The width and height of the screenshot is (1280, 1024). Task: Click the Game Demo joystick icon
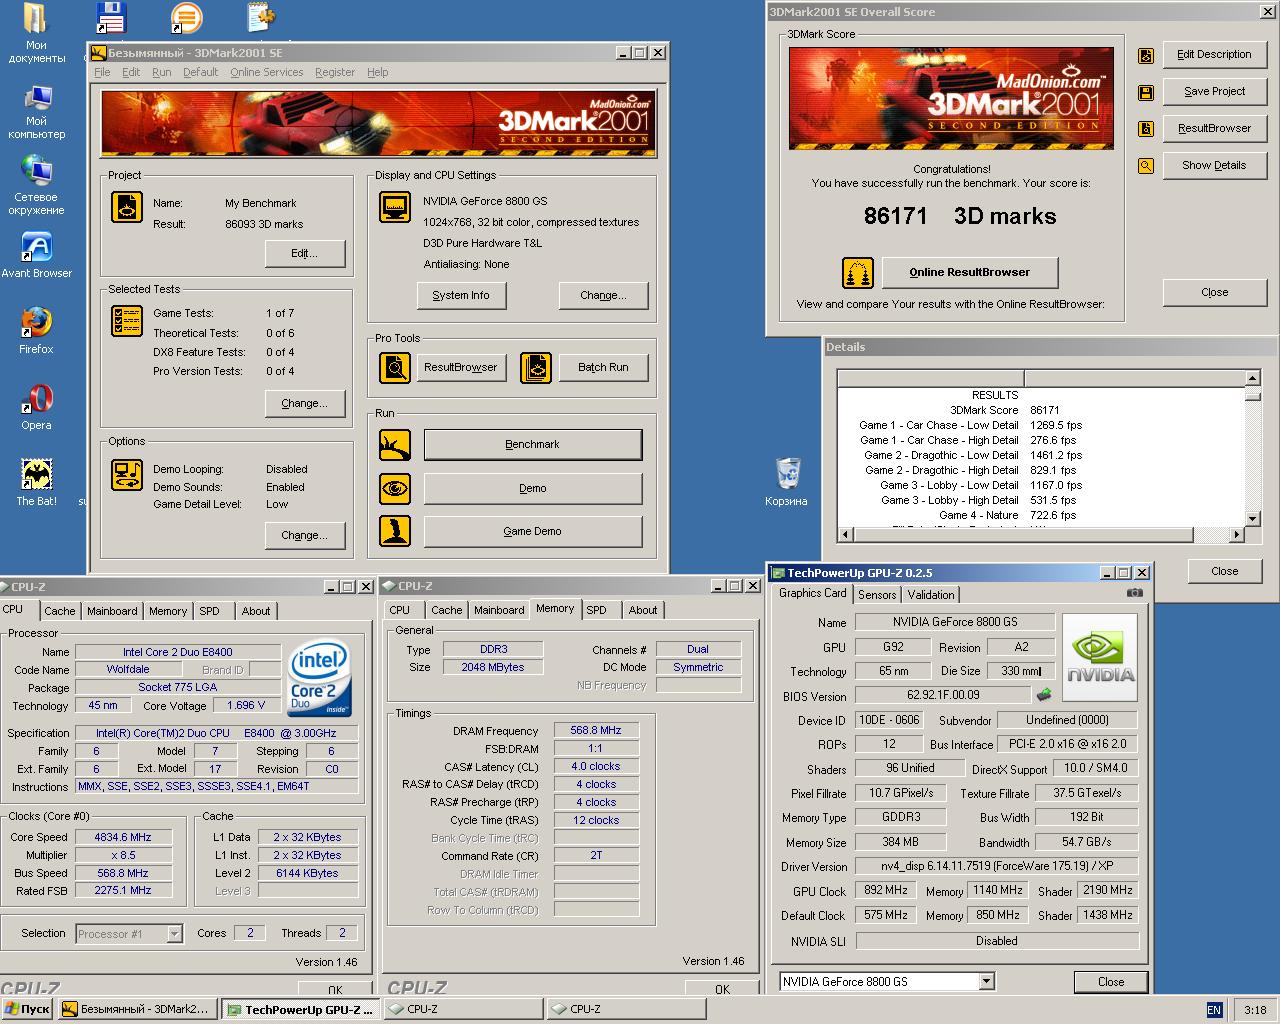coord(395,531)
